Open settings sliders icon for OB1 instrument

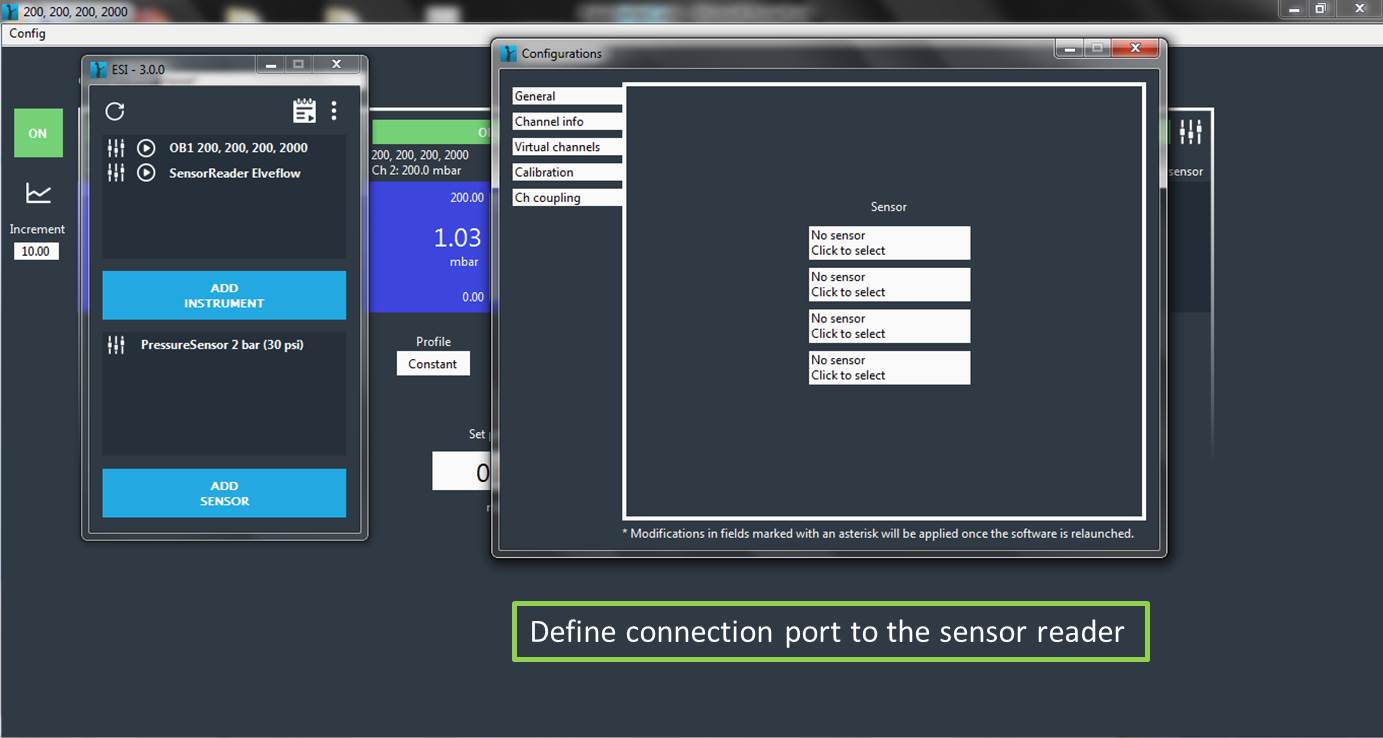point(116,148)
